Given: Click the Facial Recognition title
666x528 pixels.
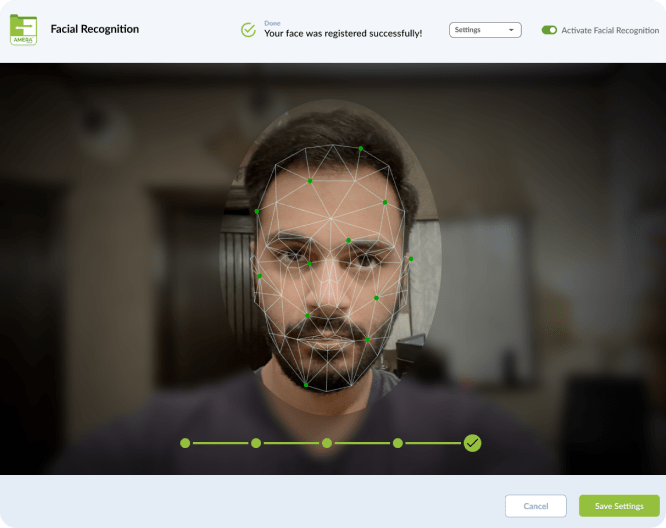Looking at the screenshot, I should (95, 29).
